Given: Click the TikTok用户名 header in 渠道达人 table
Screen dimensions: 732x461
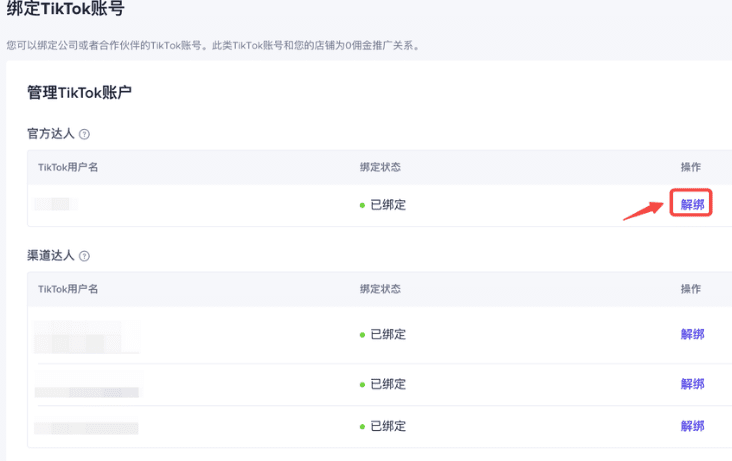Looking at the screenshot, I should click(68, 289).
